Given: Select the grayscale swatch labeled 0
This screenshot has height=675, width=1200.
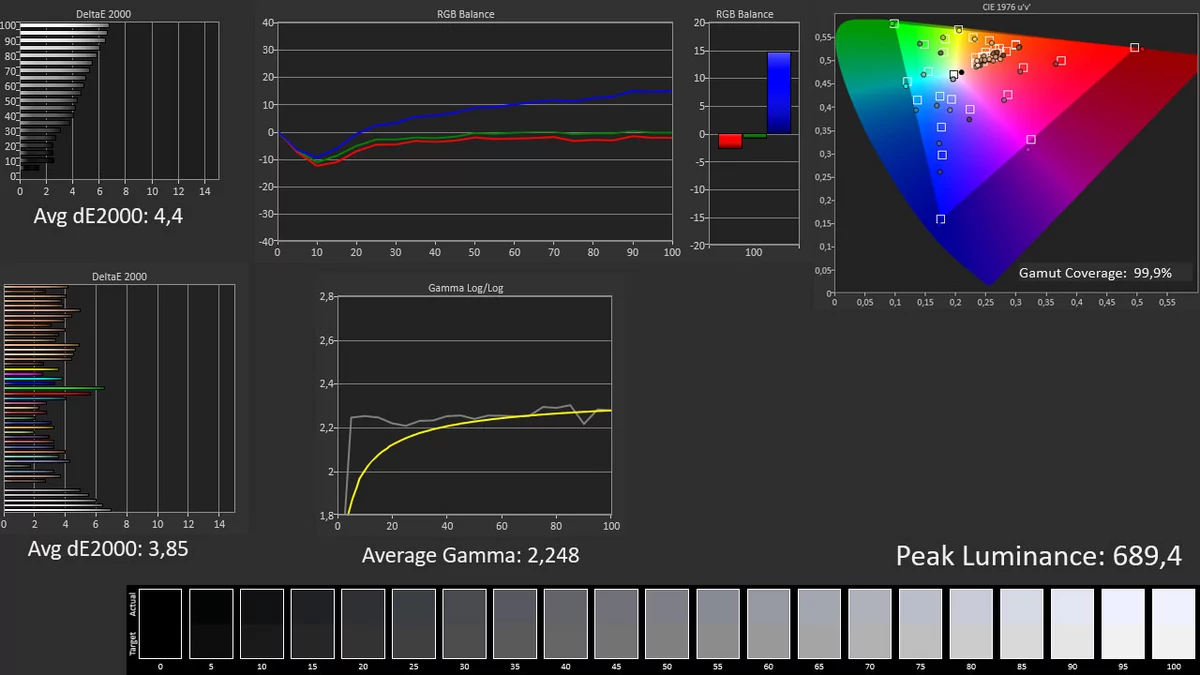Looking at the screenshot, I should (x=161, y=623).
